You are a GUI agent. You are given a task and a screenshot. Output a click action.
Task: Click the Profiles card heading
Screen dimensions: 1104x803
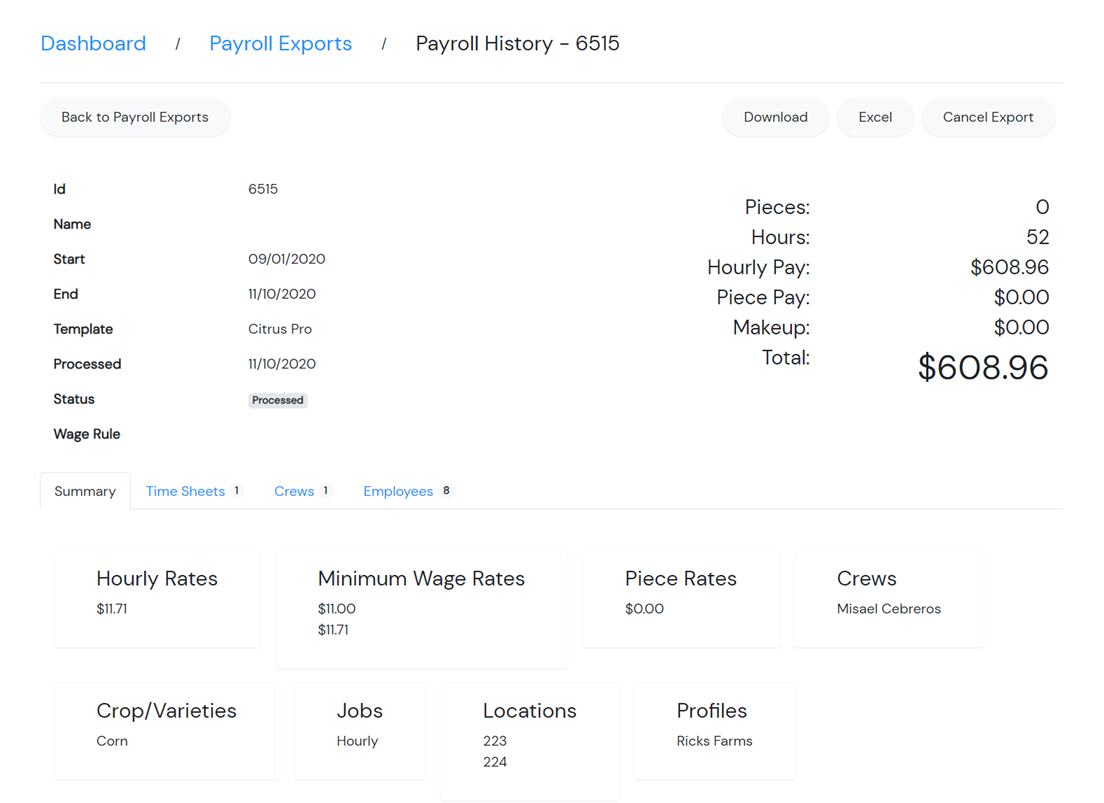(x=712, y=711)
